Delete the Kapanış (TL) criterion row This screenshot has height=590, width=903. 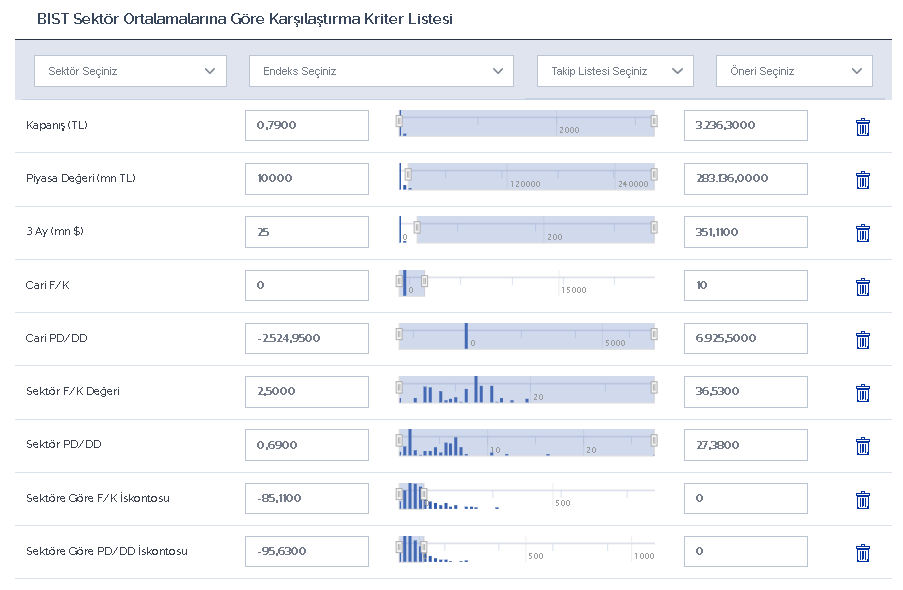pyautogui.click(x=862, y=127)
